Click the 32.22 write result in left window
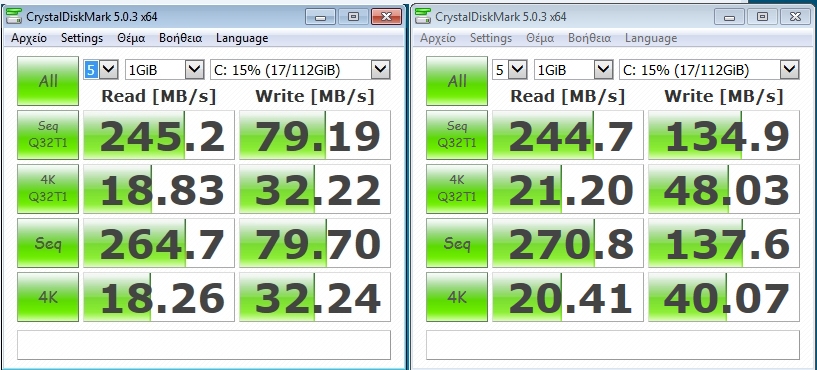The width and height of the screenshot is (817, 370). (315, 189)
